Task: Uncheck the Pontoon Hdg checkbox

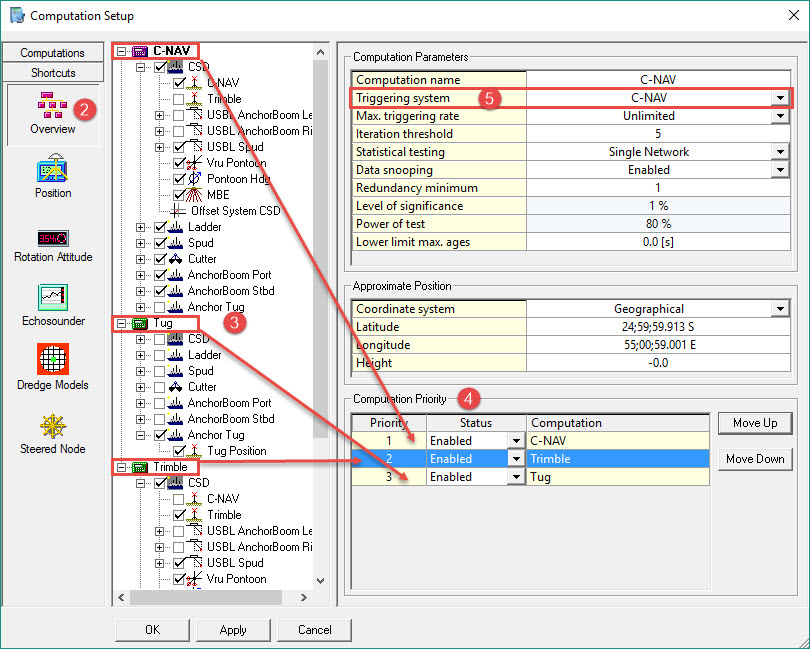Action: [x=179, y=179]
